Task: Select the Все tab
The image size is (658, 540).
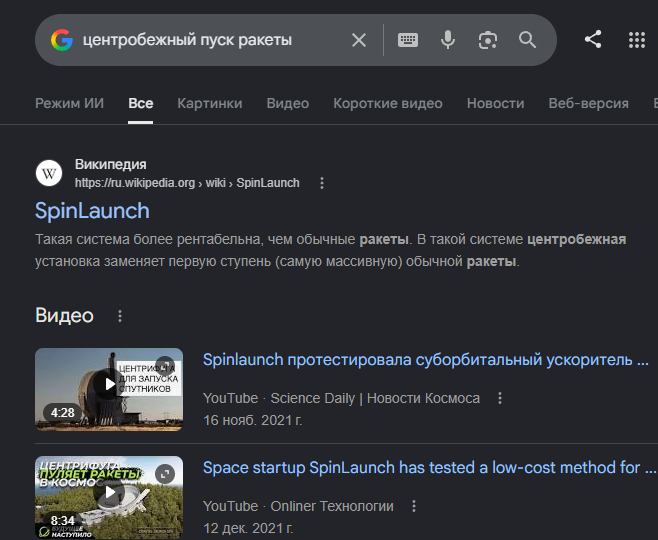Action: pyautogui.click(x=141, y=103)
